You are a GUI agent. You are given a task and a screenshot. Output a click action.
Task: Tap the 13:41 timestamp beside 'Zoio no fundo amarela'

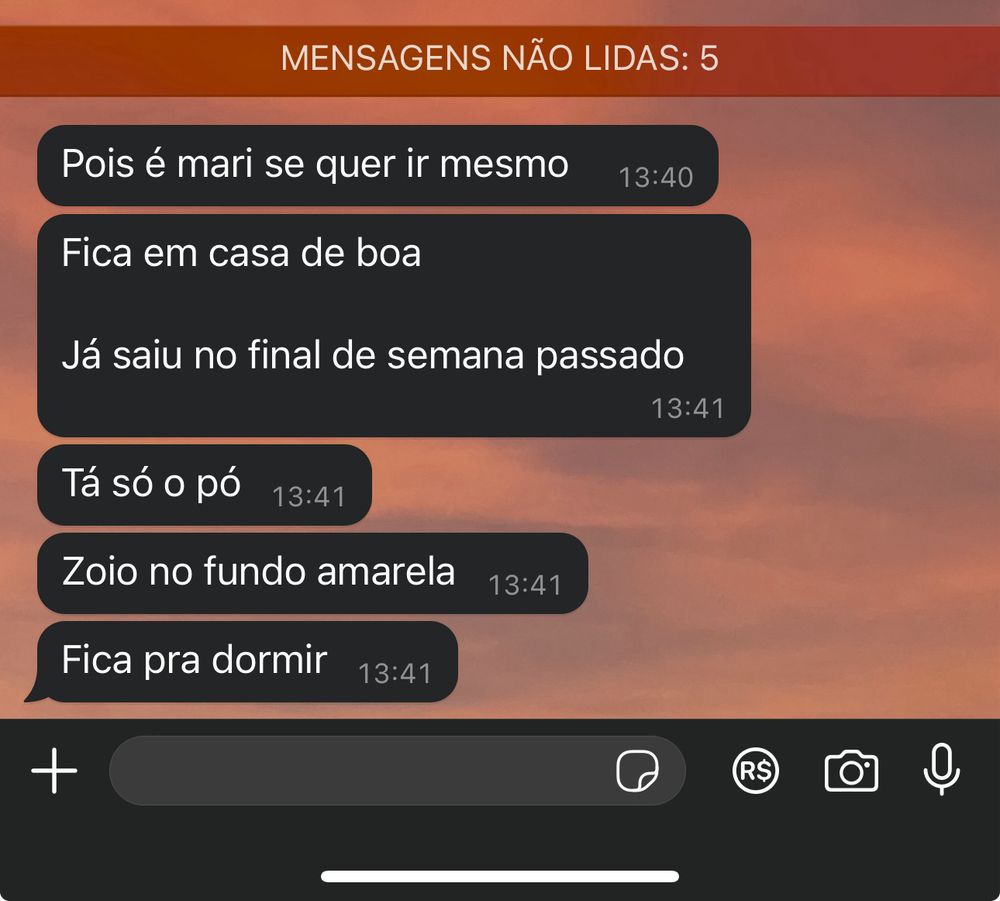coord(525,585)
